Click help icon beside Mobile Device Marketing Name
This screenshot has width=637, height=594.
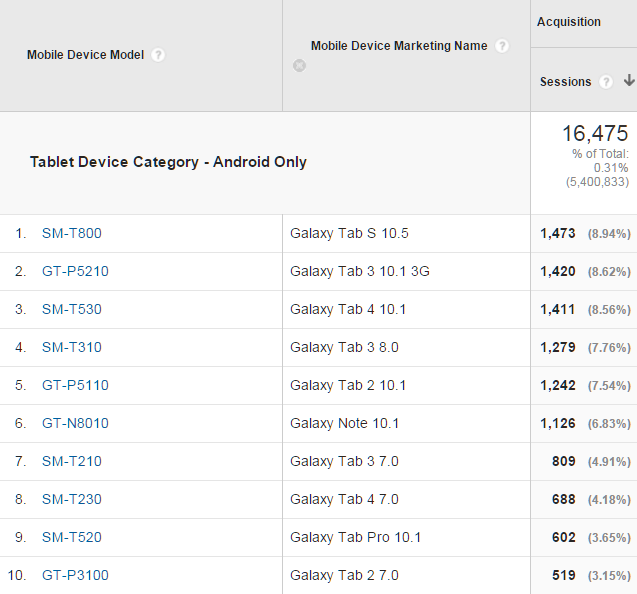point(502,46)
